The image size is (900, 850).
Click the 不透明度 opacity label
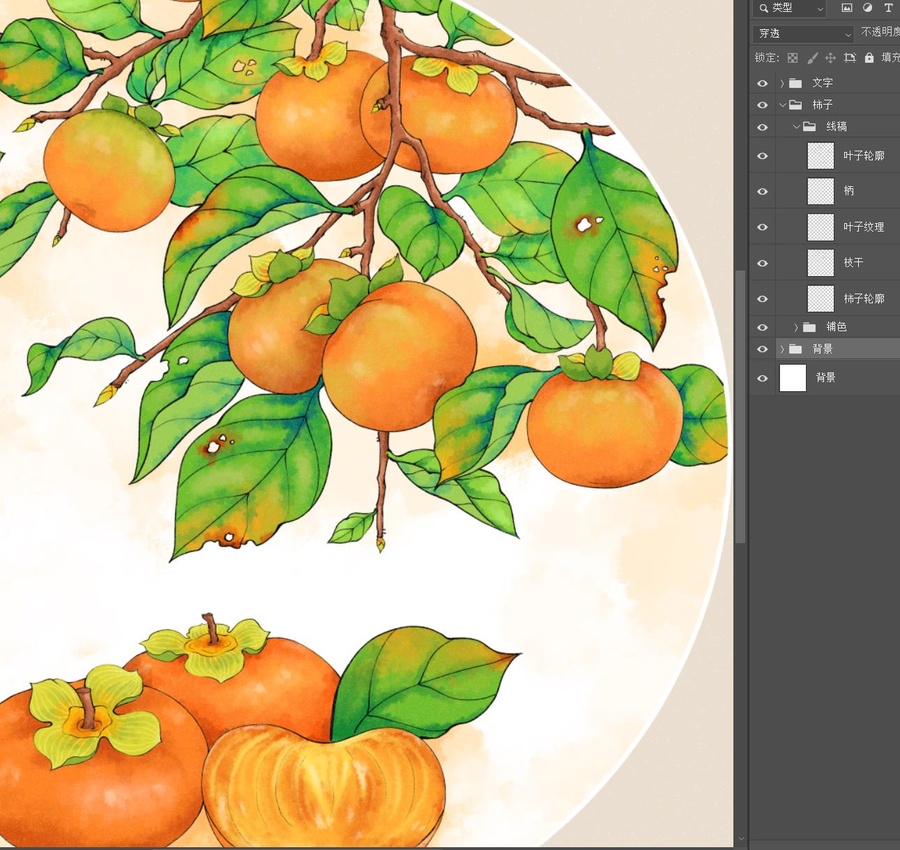[880, 32]
